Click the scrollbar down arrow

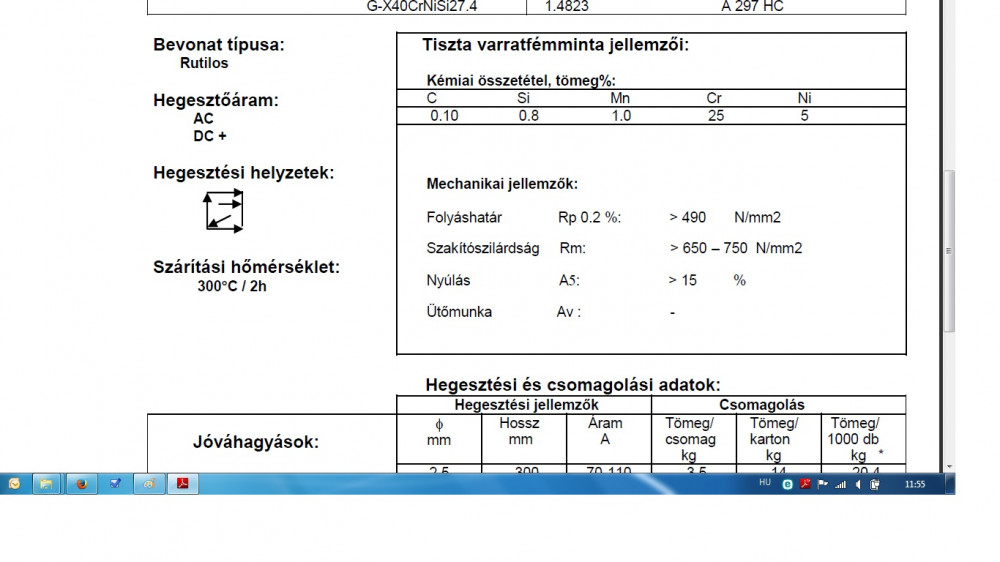click(x=949, y=466)
